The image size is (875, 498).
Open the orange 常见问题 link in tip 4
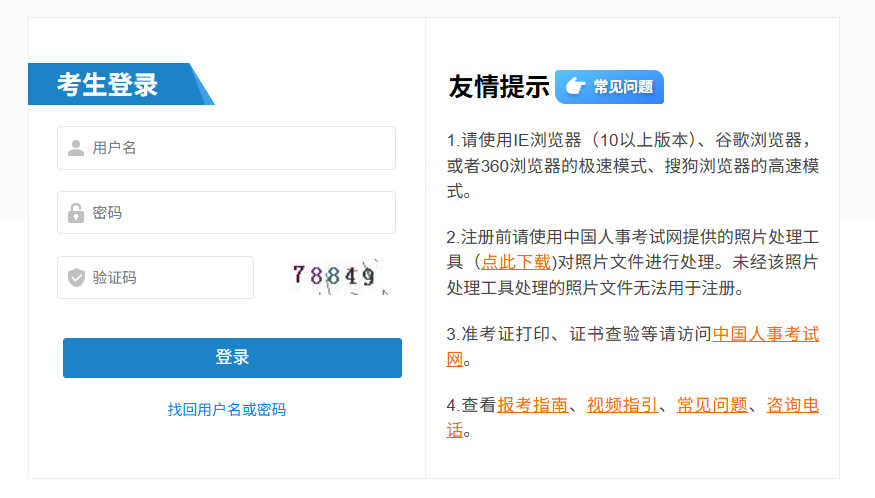tap(712, 405)
